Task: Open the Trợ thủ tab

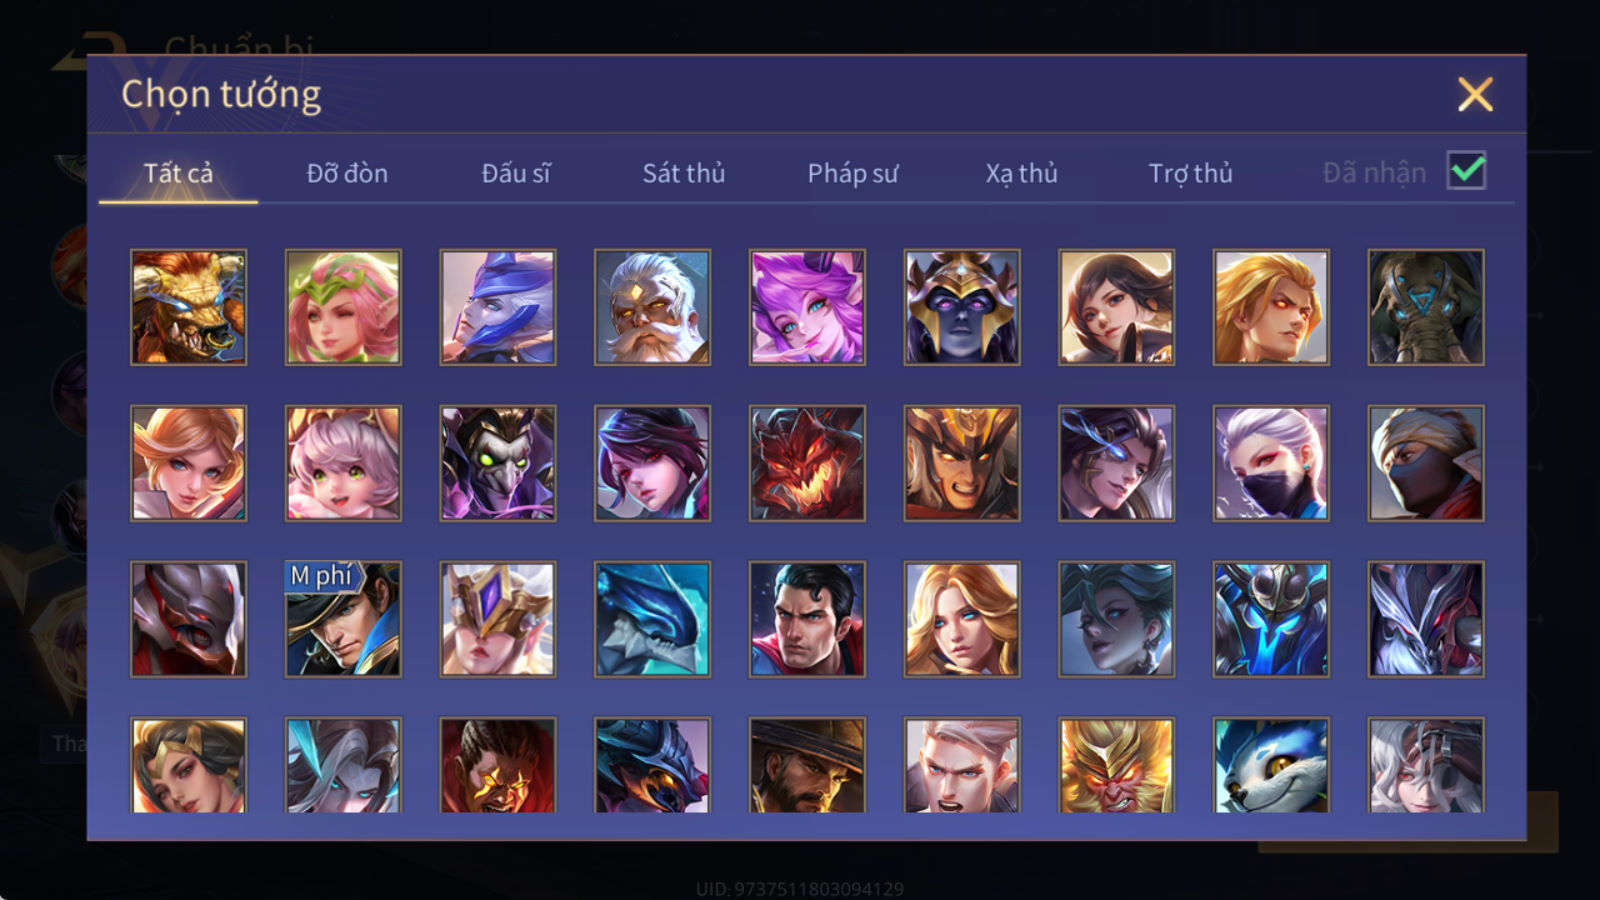Action: click(x=1190, y=173)
